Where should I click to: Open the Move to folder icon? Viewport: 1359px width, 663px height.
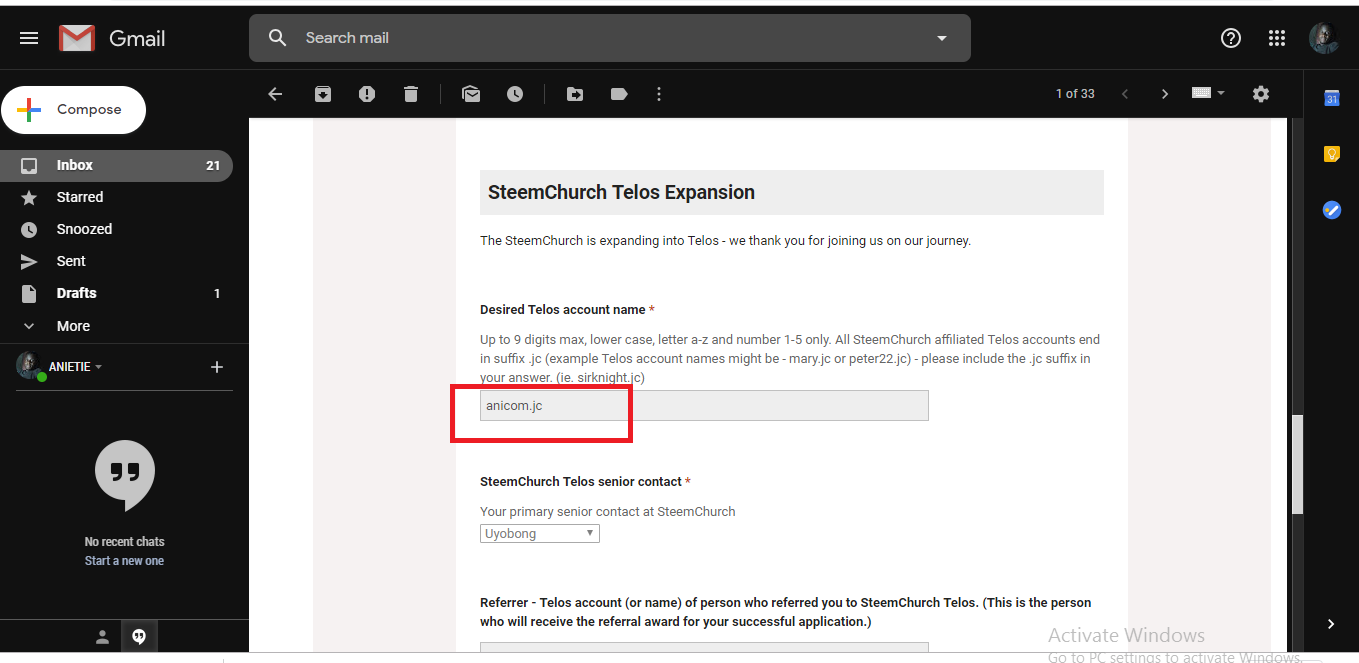pyautogui.click(x=575, y=94)
